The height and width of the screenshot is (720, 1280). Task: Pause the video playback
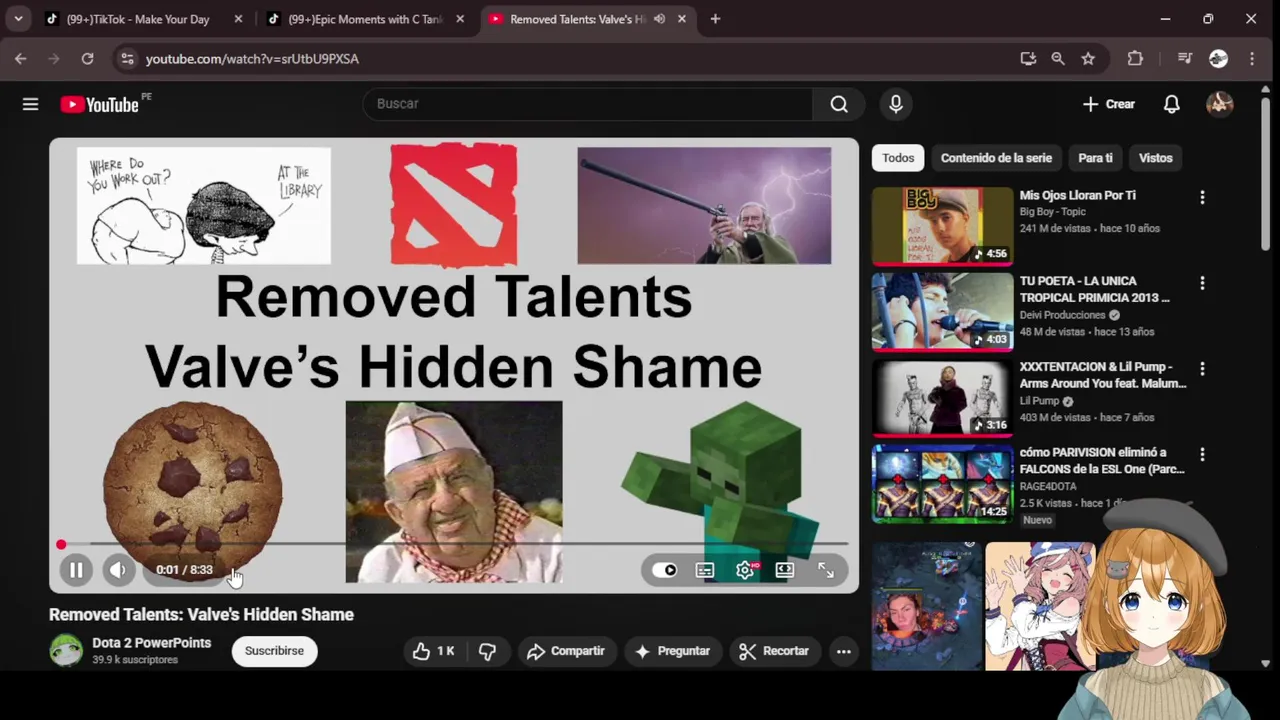[x=76, y=570]
